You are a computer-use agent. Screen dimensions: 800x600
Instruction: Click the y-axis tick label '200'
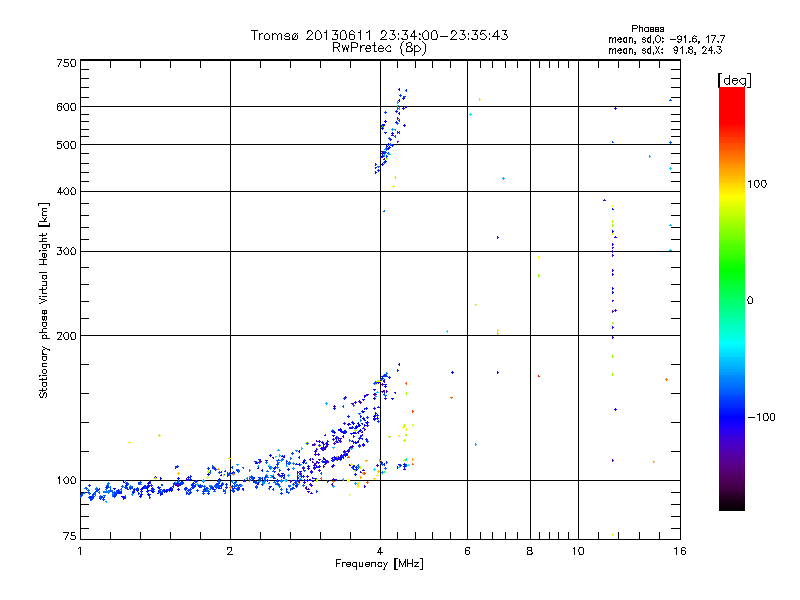66,336
